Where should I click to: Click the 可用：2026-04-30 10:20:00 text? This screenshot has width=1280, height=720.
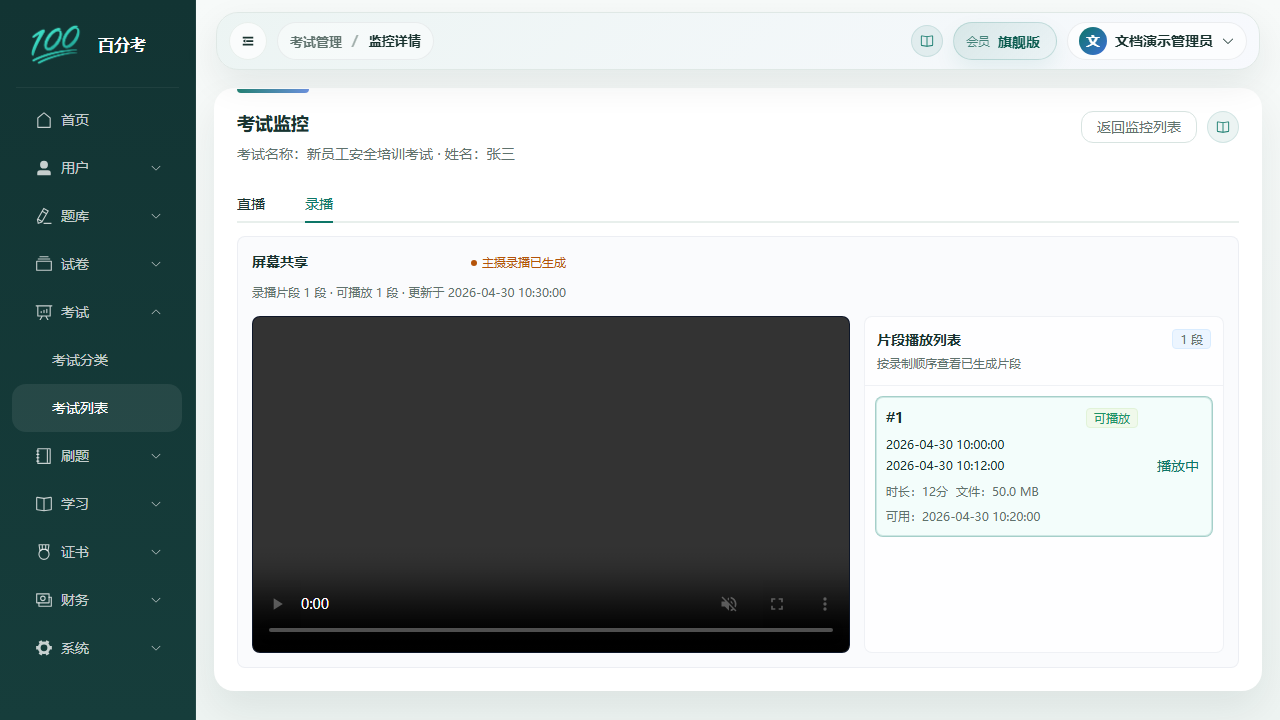click(963, 517)
